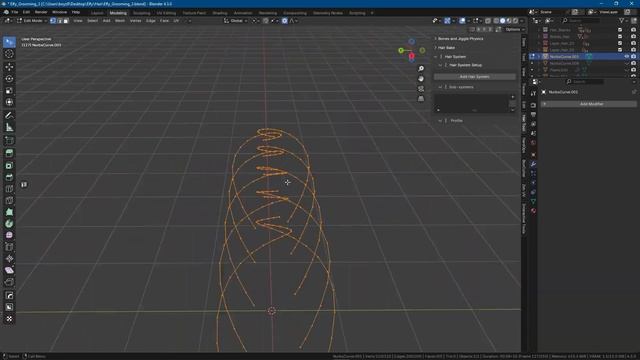This screenshot has height=360, width=640.
Task: Click the zoom magnifier in viewport
Action: tap(421, 69)
